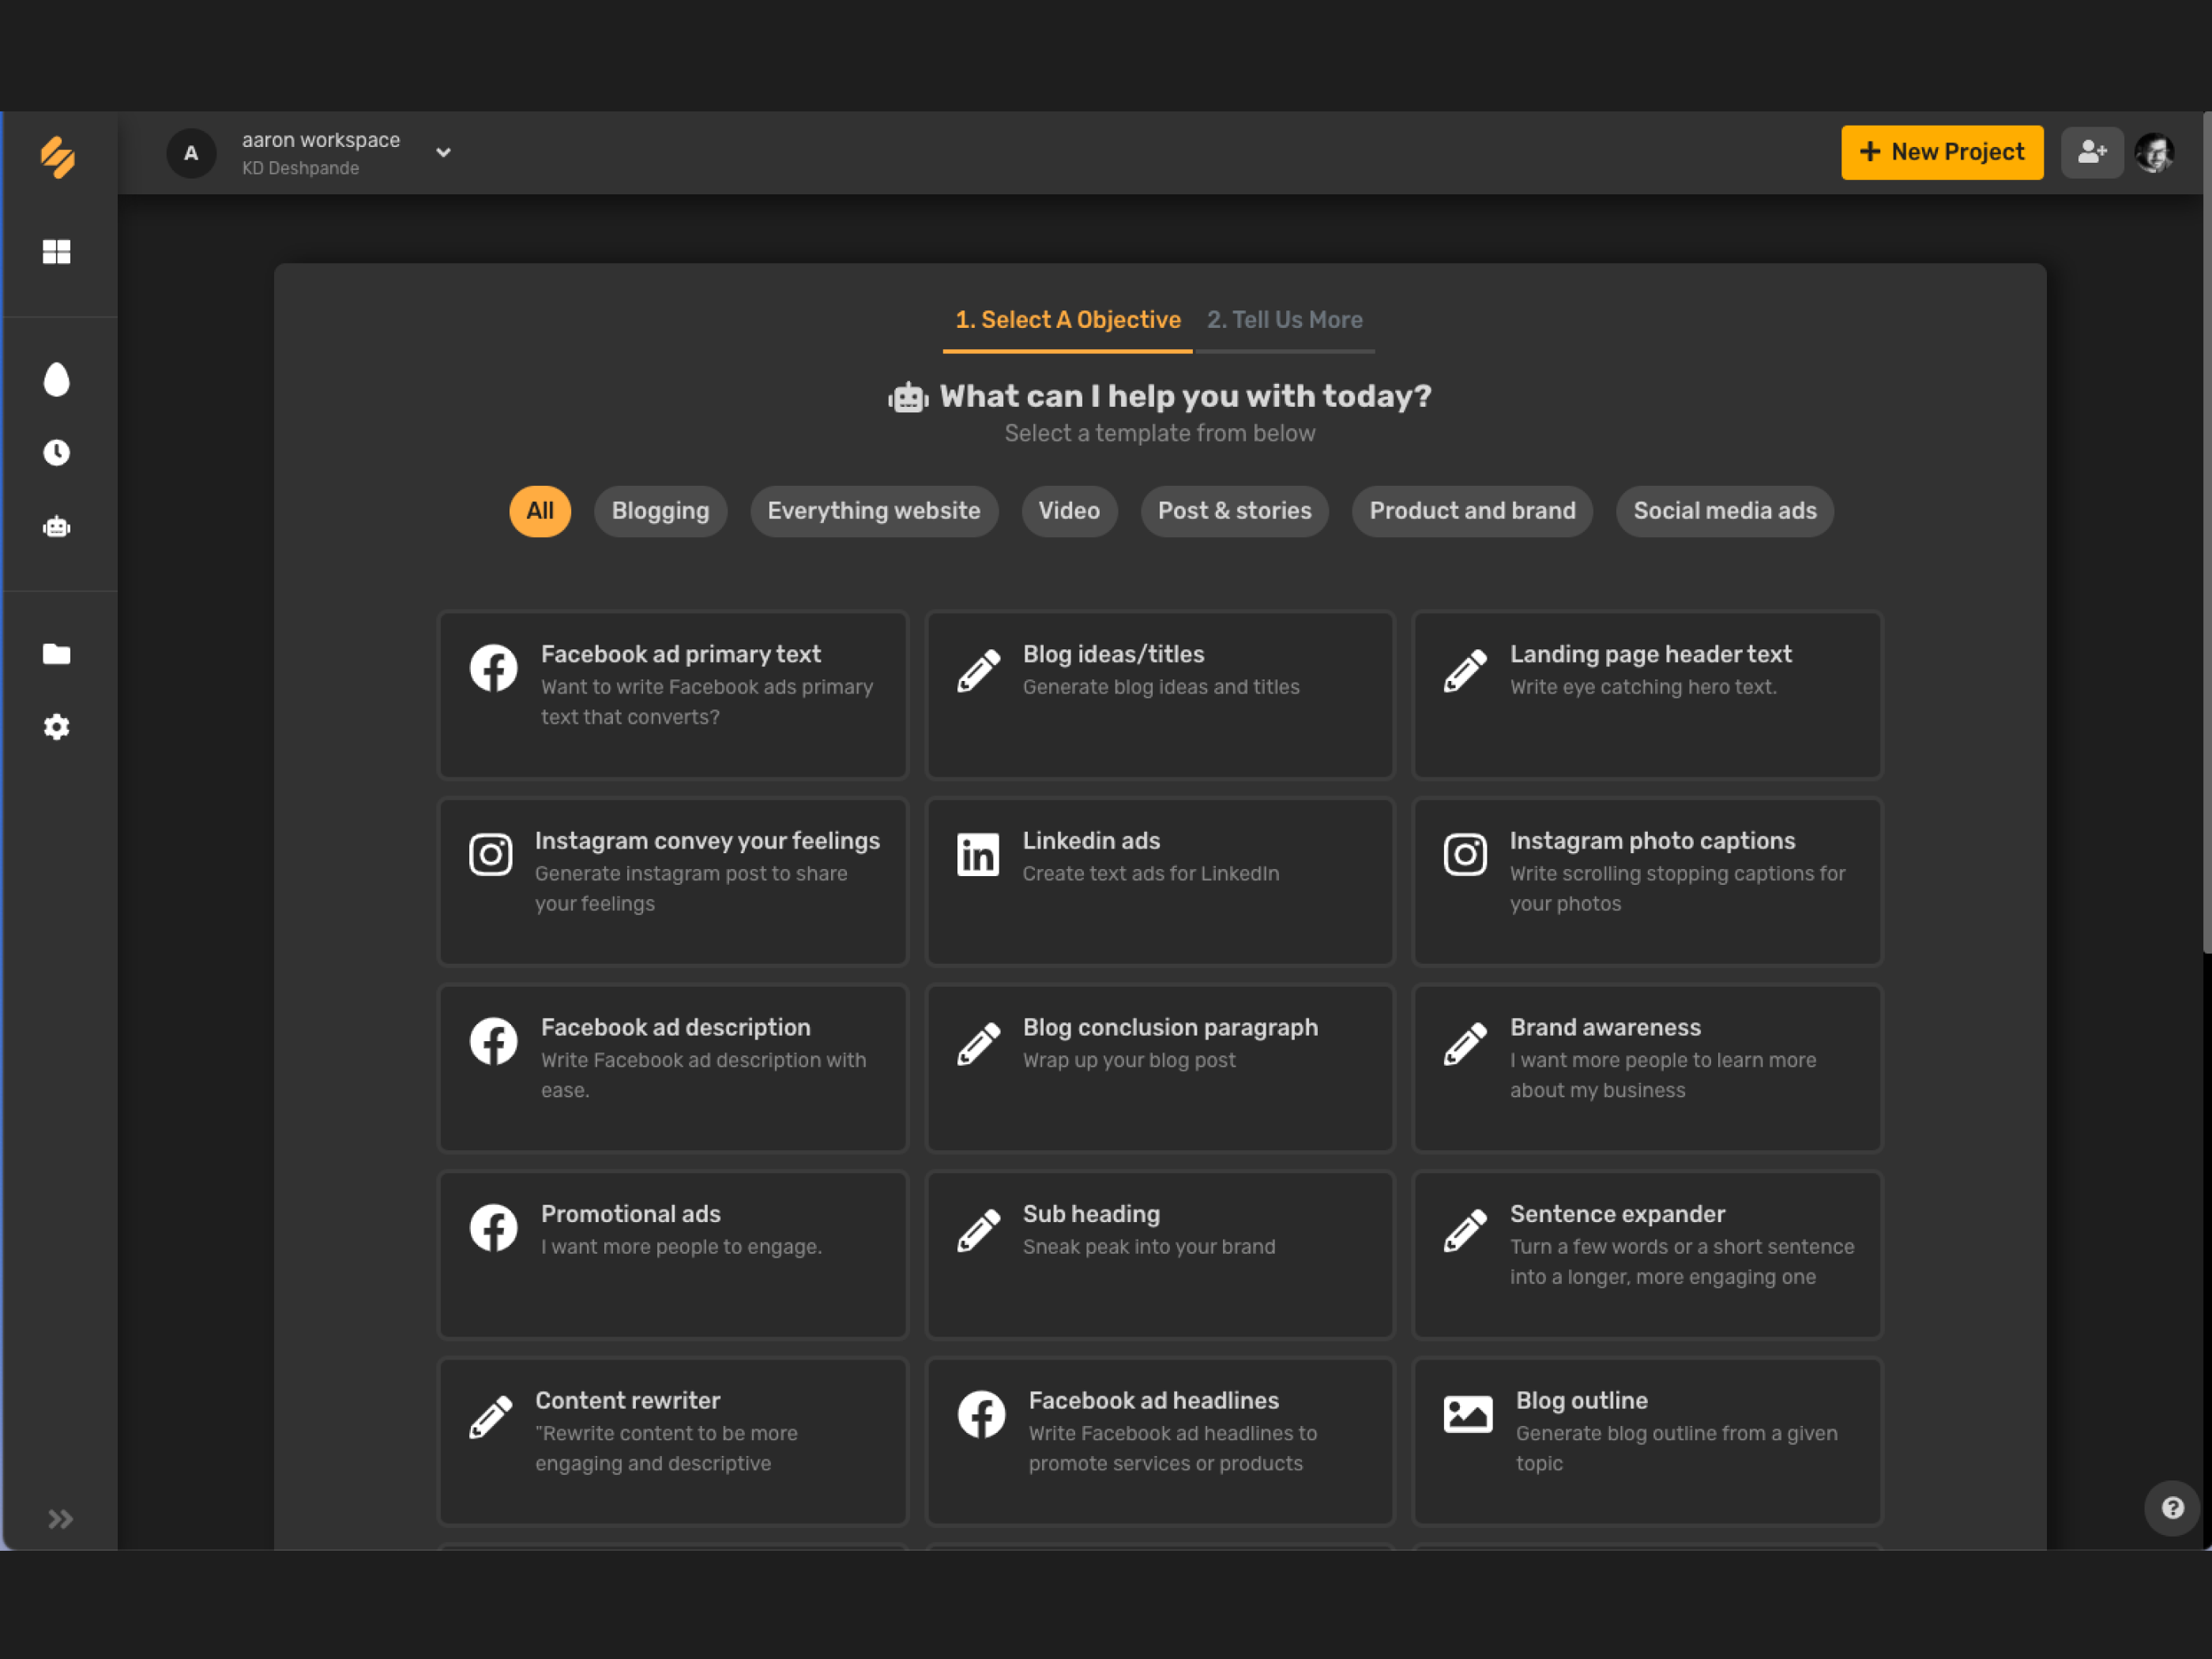This screenshot has height=1659, width=2212.
Task: Open settings gear icon in sidebar
Action: [x=56, y=727]
